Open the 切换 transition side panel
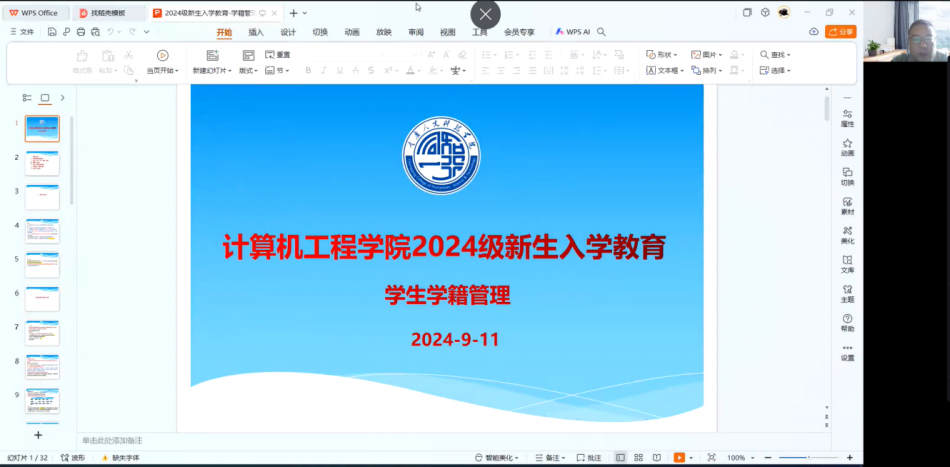 click(x=848, y=177)
